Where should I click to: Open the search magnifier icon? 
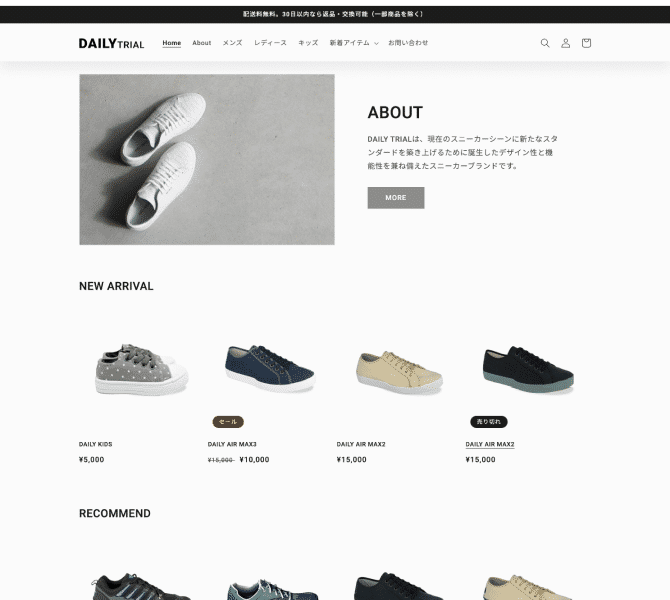[545, 43]
